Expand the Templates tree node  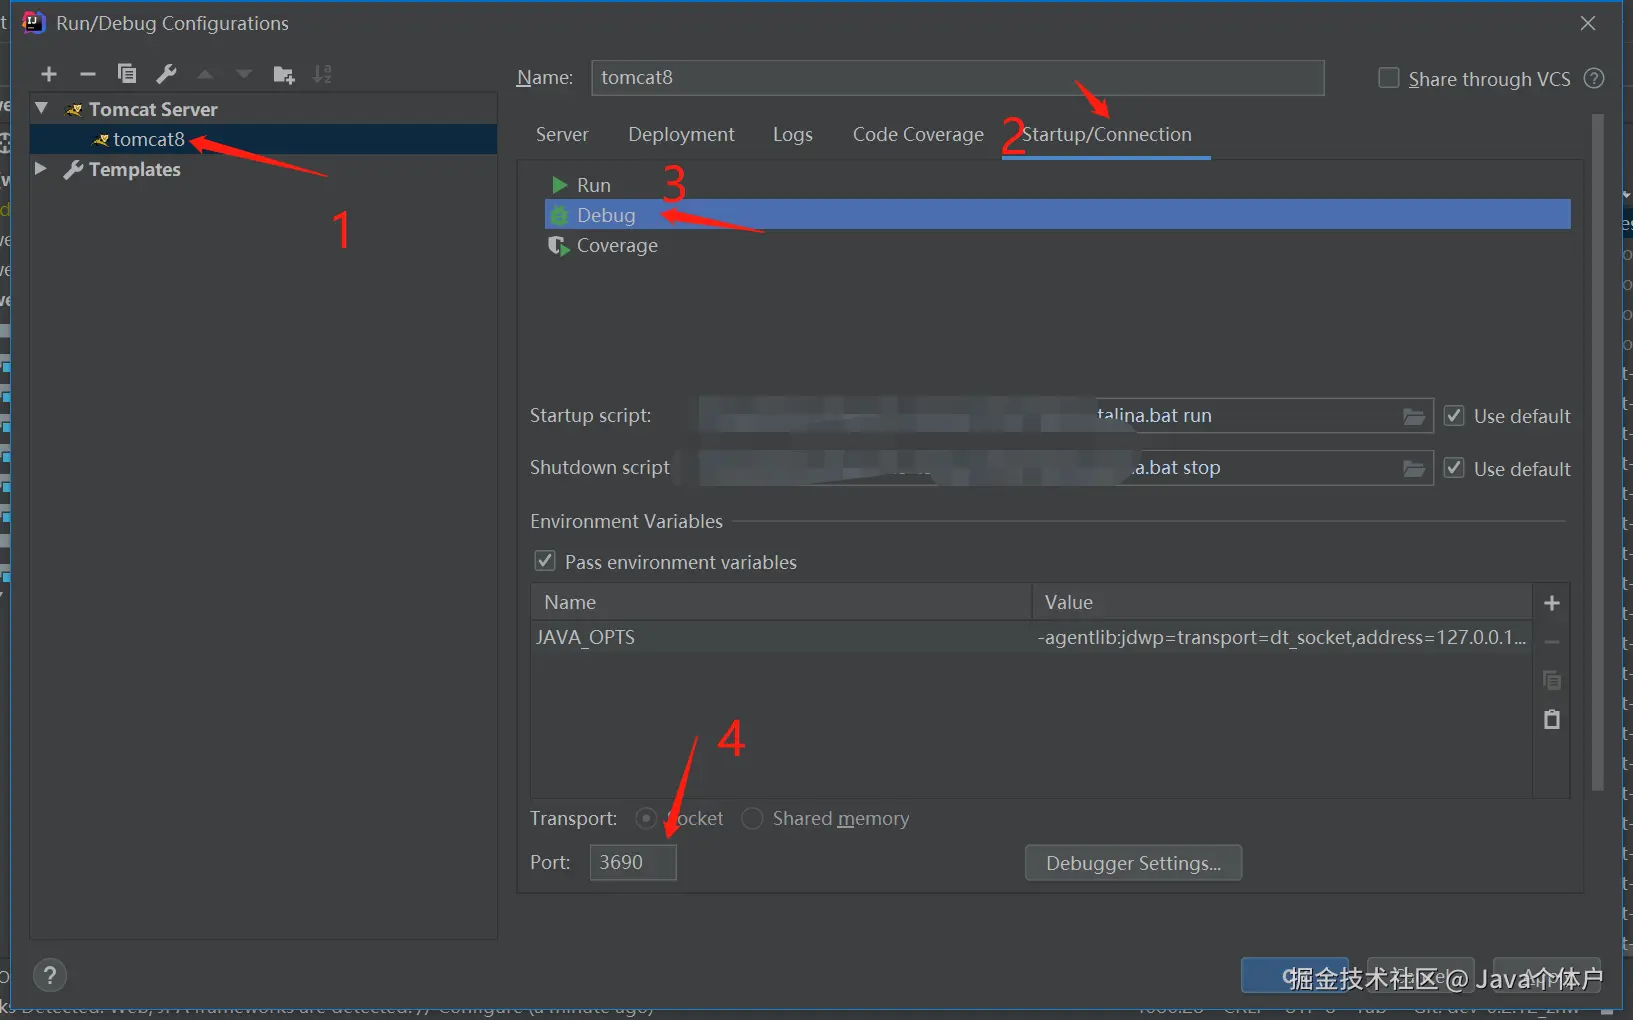[41, 169]
